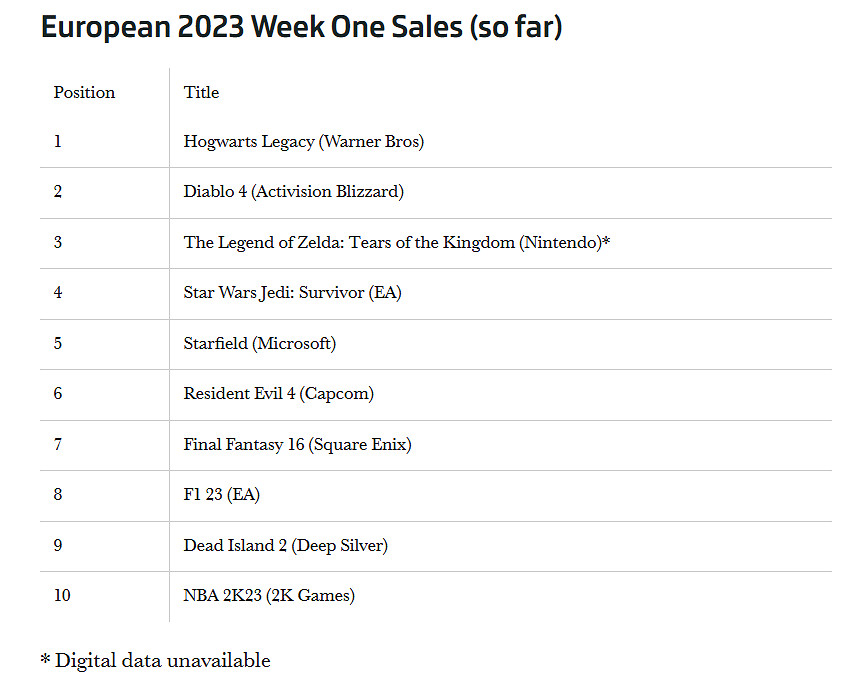
Task: Click the Starfield (Microsoft) title
Action: tap(259, 344)
